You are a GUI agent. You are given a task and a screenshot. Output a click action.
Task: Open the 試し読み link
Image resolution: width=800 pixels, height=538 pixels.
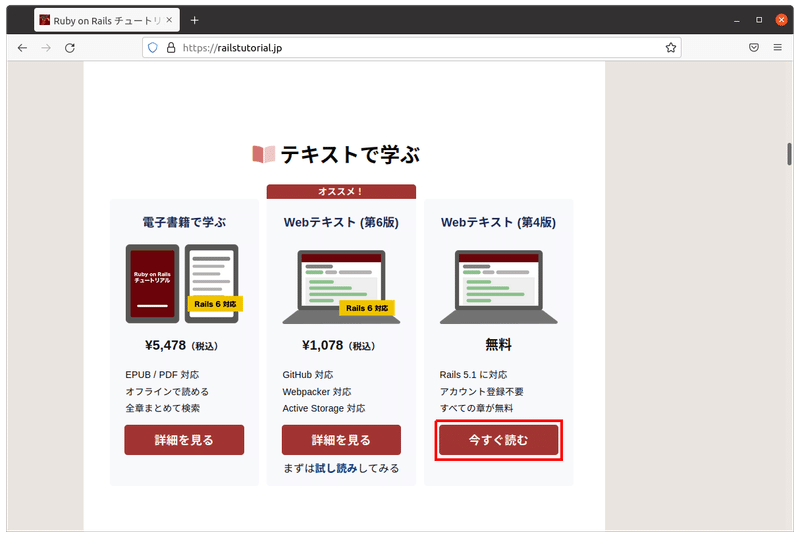tap(336, 469)
